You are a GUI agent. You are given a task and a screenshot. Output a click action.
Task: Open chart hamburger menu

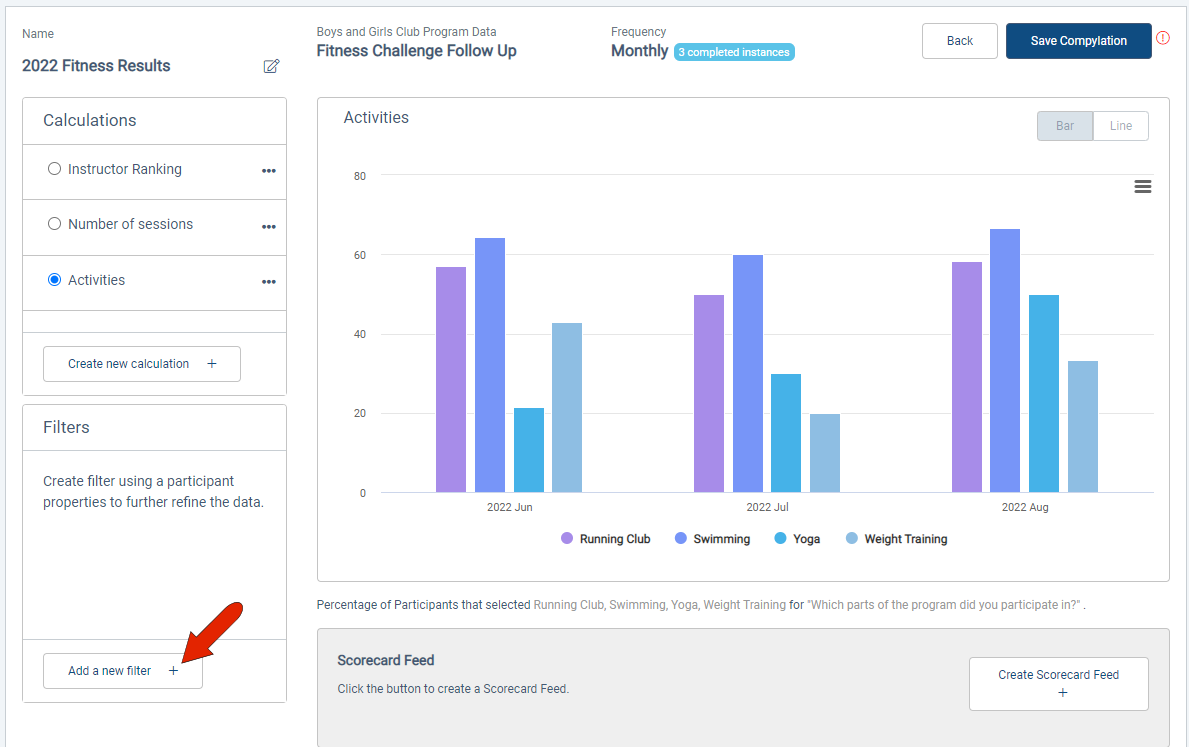click(1143, 187)
